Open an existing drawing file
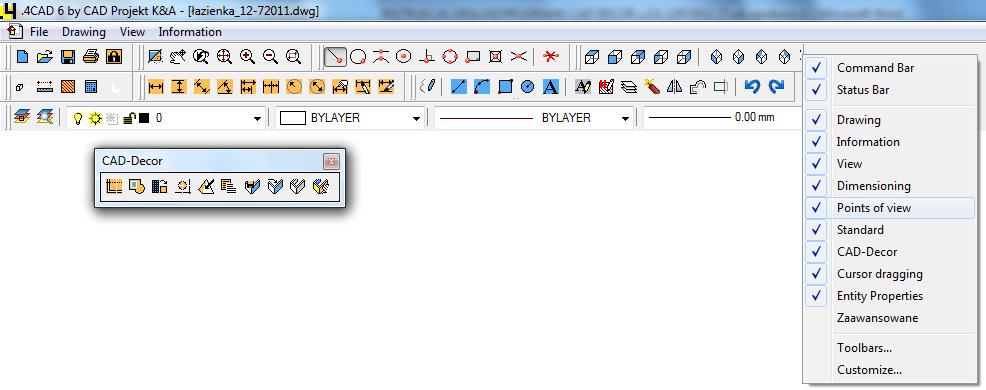Image resolution: width=986 pixels, height=390 pixels. click(45, 57)
